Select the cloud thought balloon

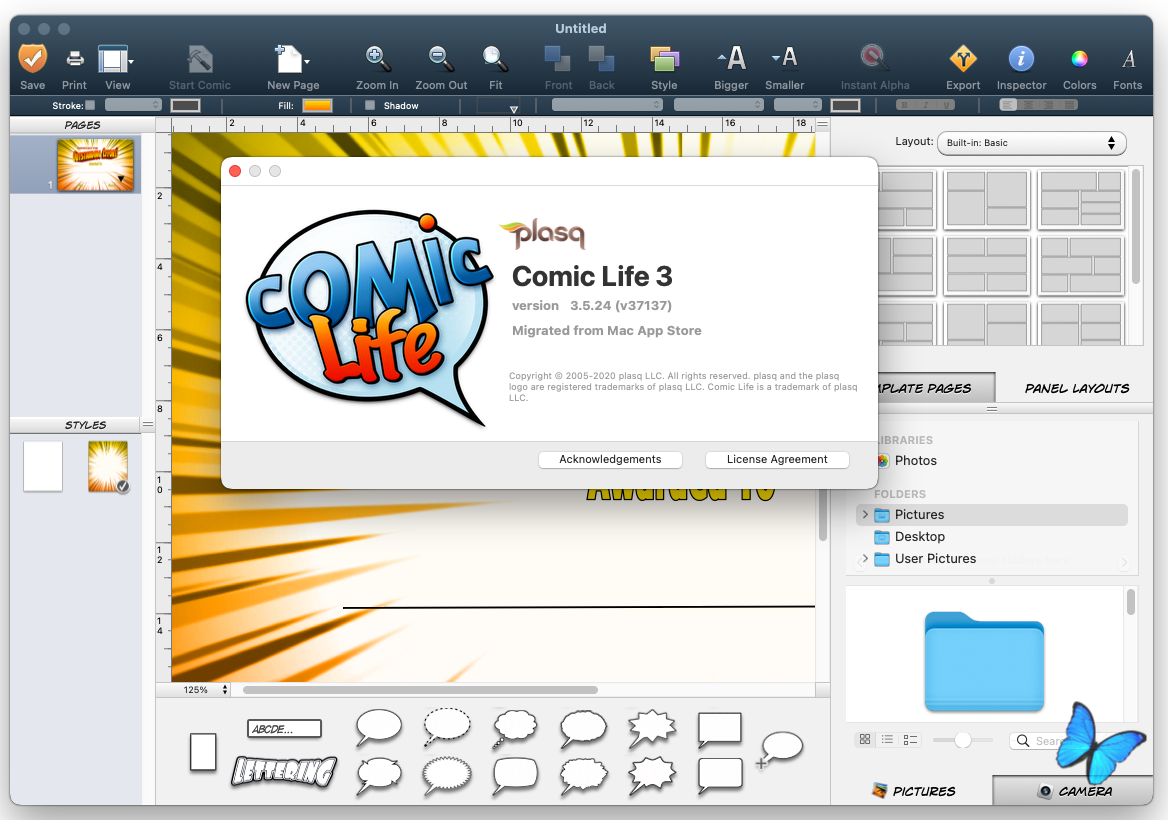pyautogui.click(x=515, y=728)
